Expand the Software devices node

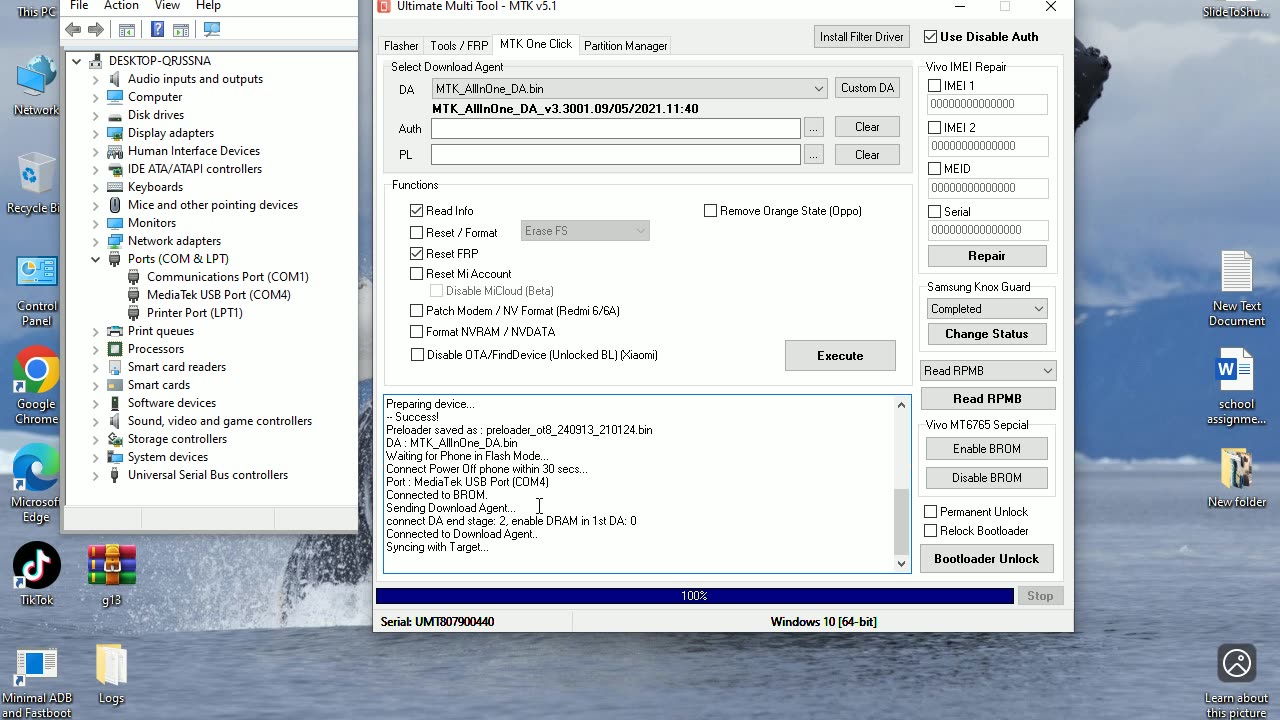point(96,403)
